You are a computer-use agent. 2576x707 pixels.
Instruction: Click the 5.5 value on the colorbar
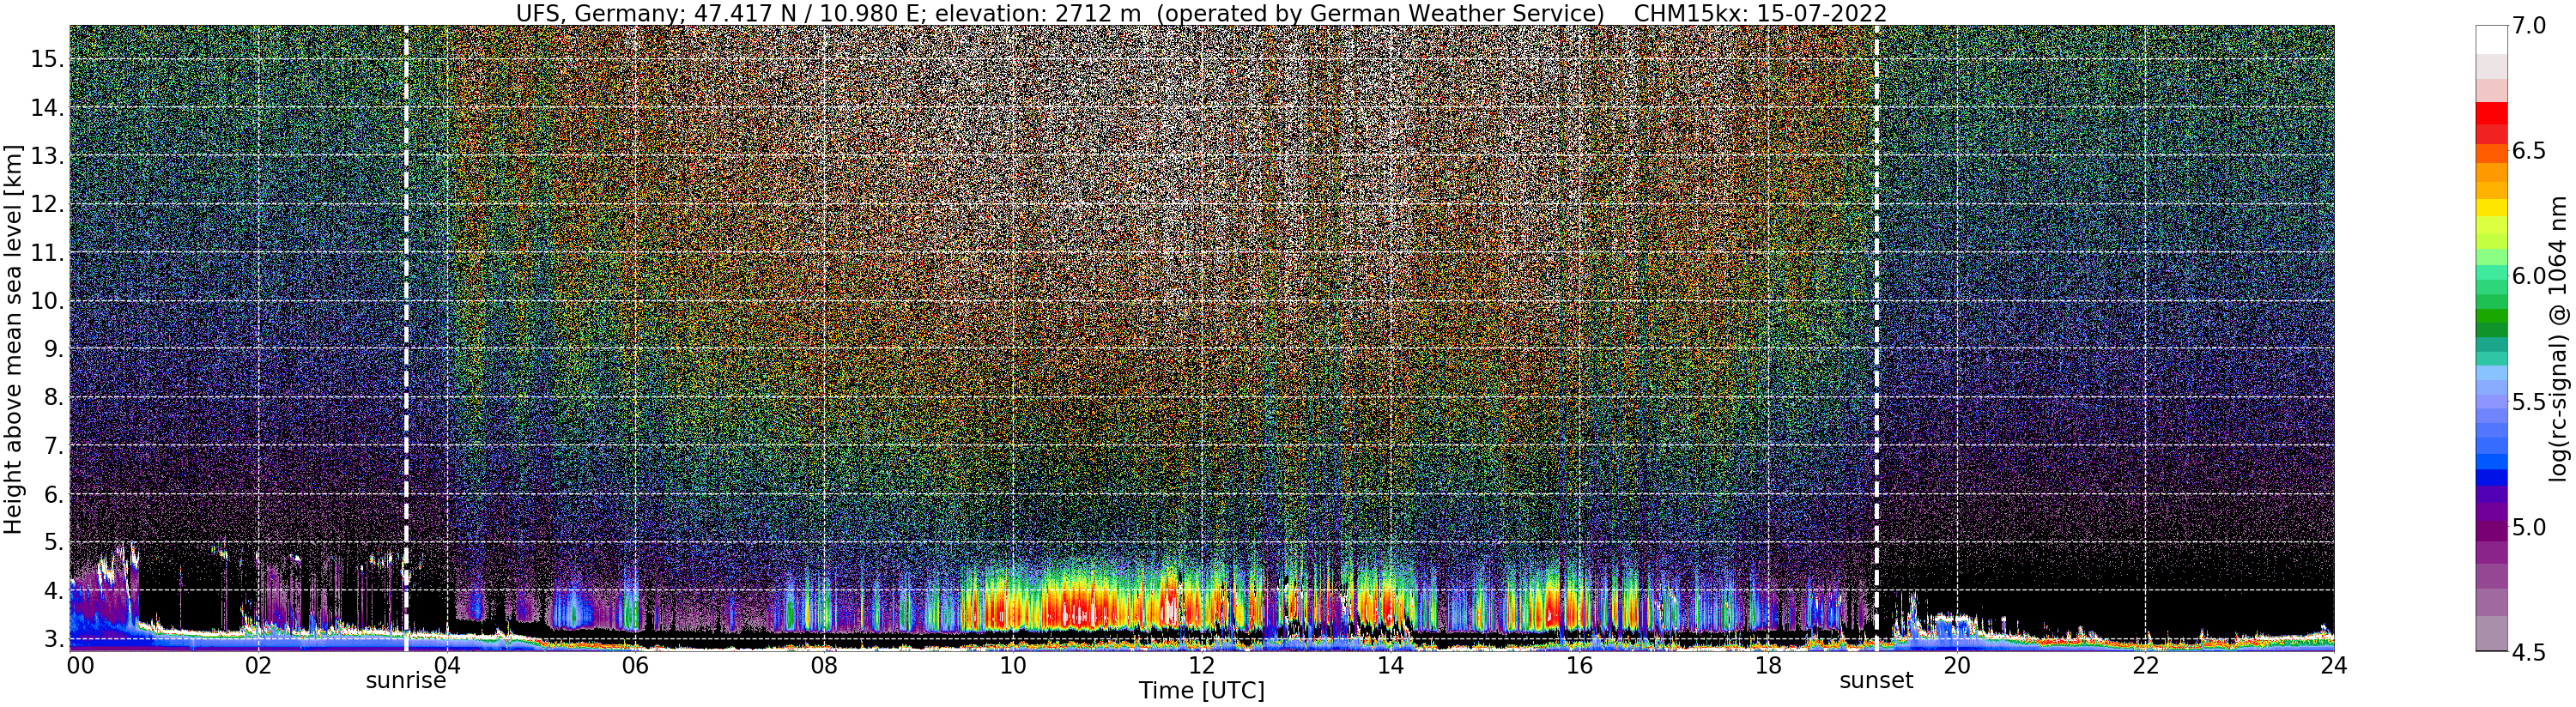(x=2530, y=401)
